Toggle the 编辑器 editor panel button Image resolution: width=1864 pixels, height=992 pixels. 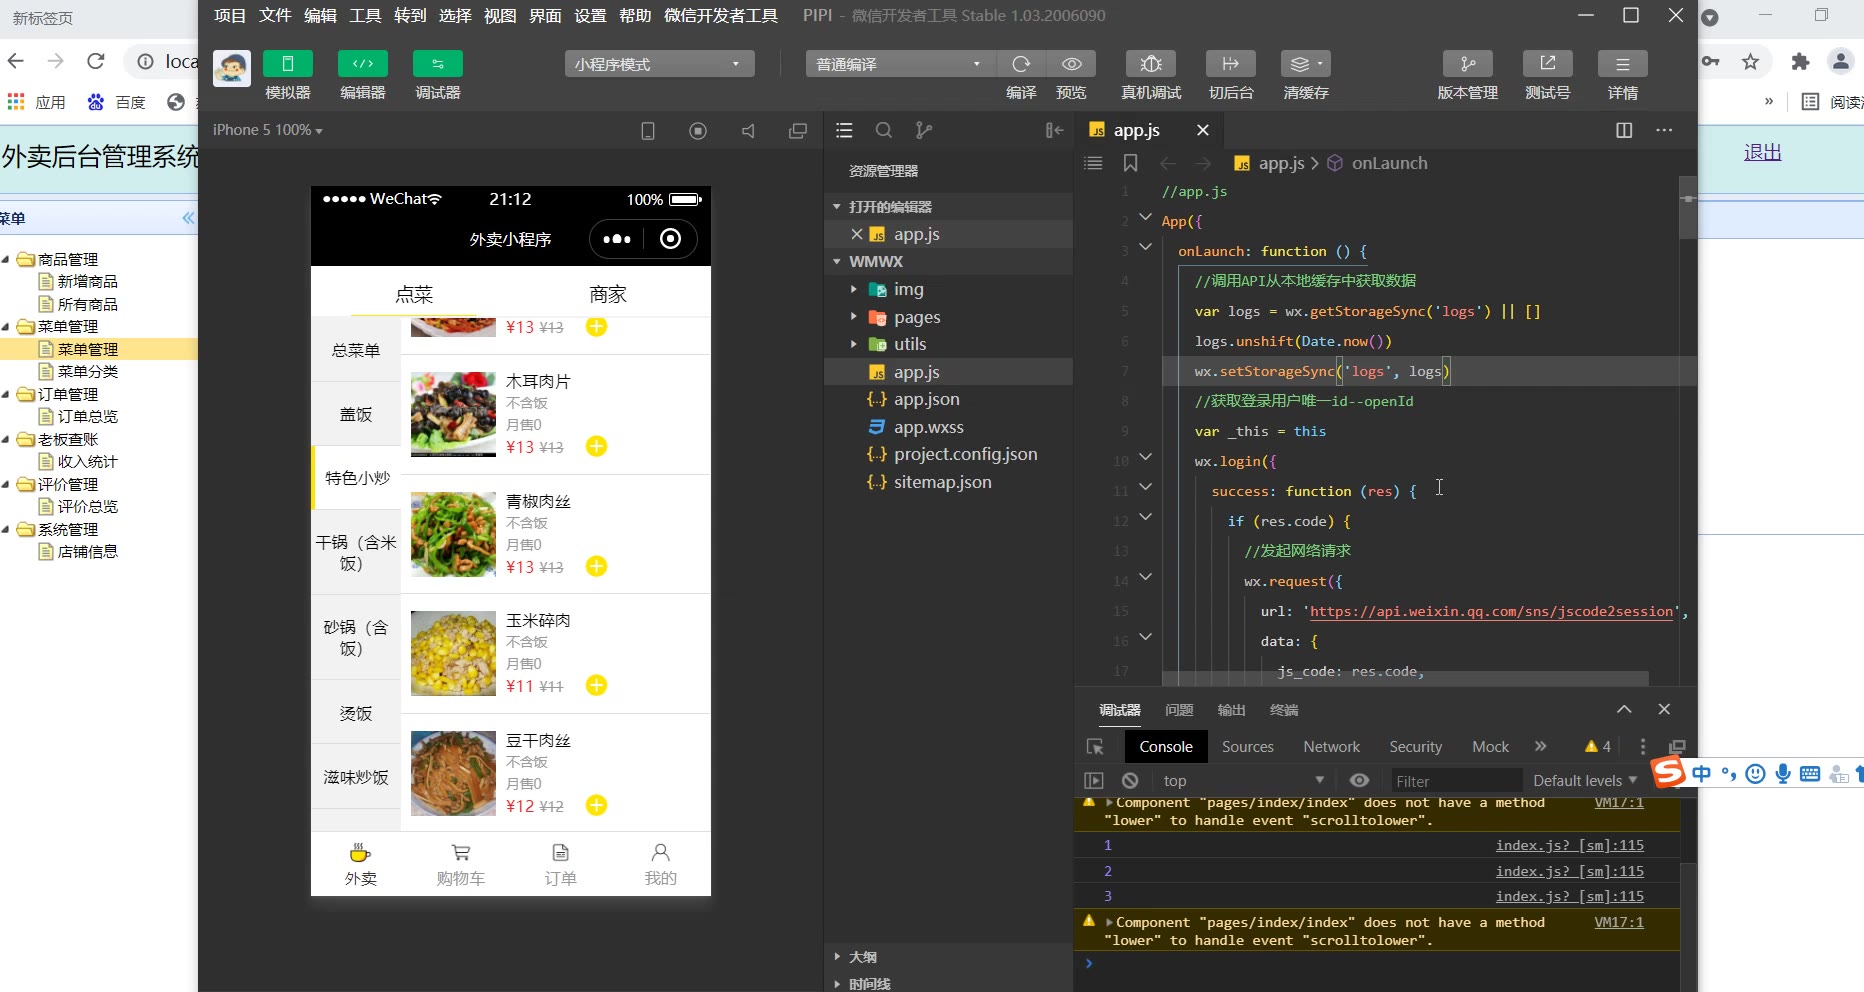[363, 64]
